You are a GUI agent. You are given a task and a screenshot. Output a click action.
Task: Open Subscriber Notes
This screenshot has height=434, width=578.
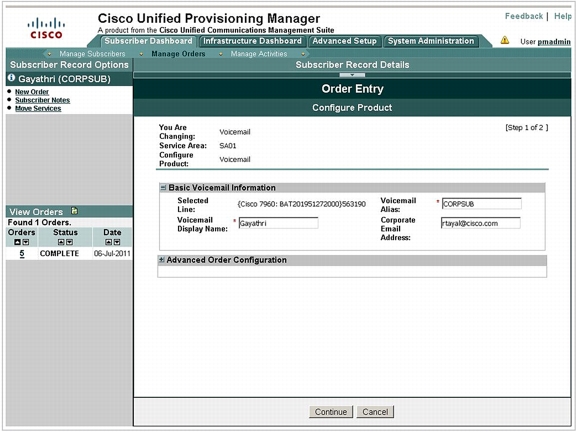click(x=42, y=100)
